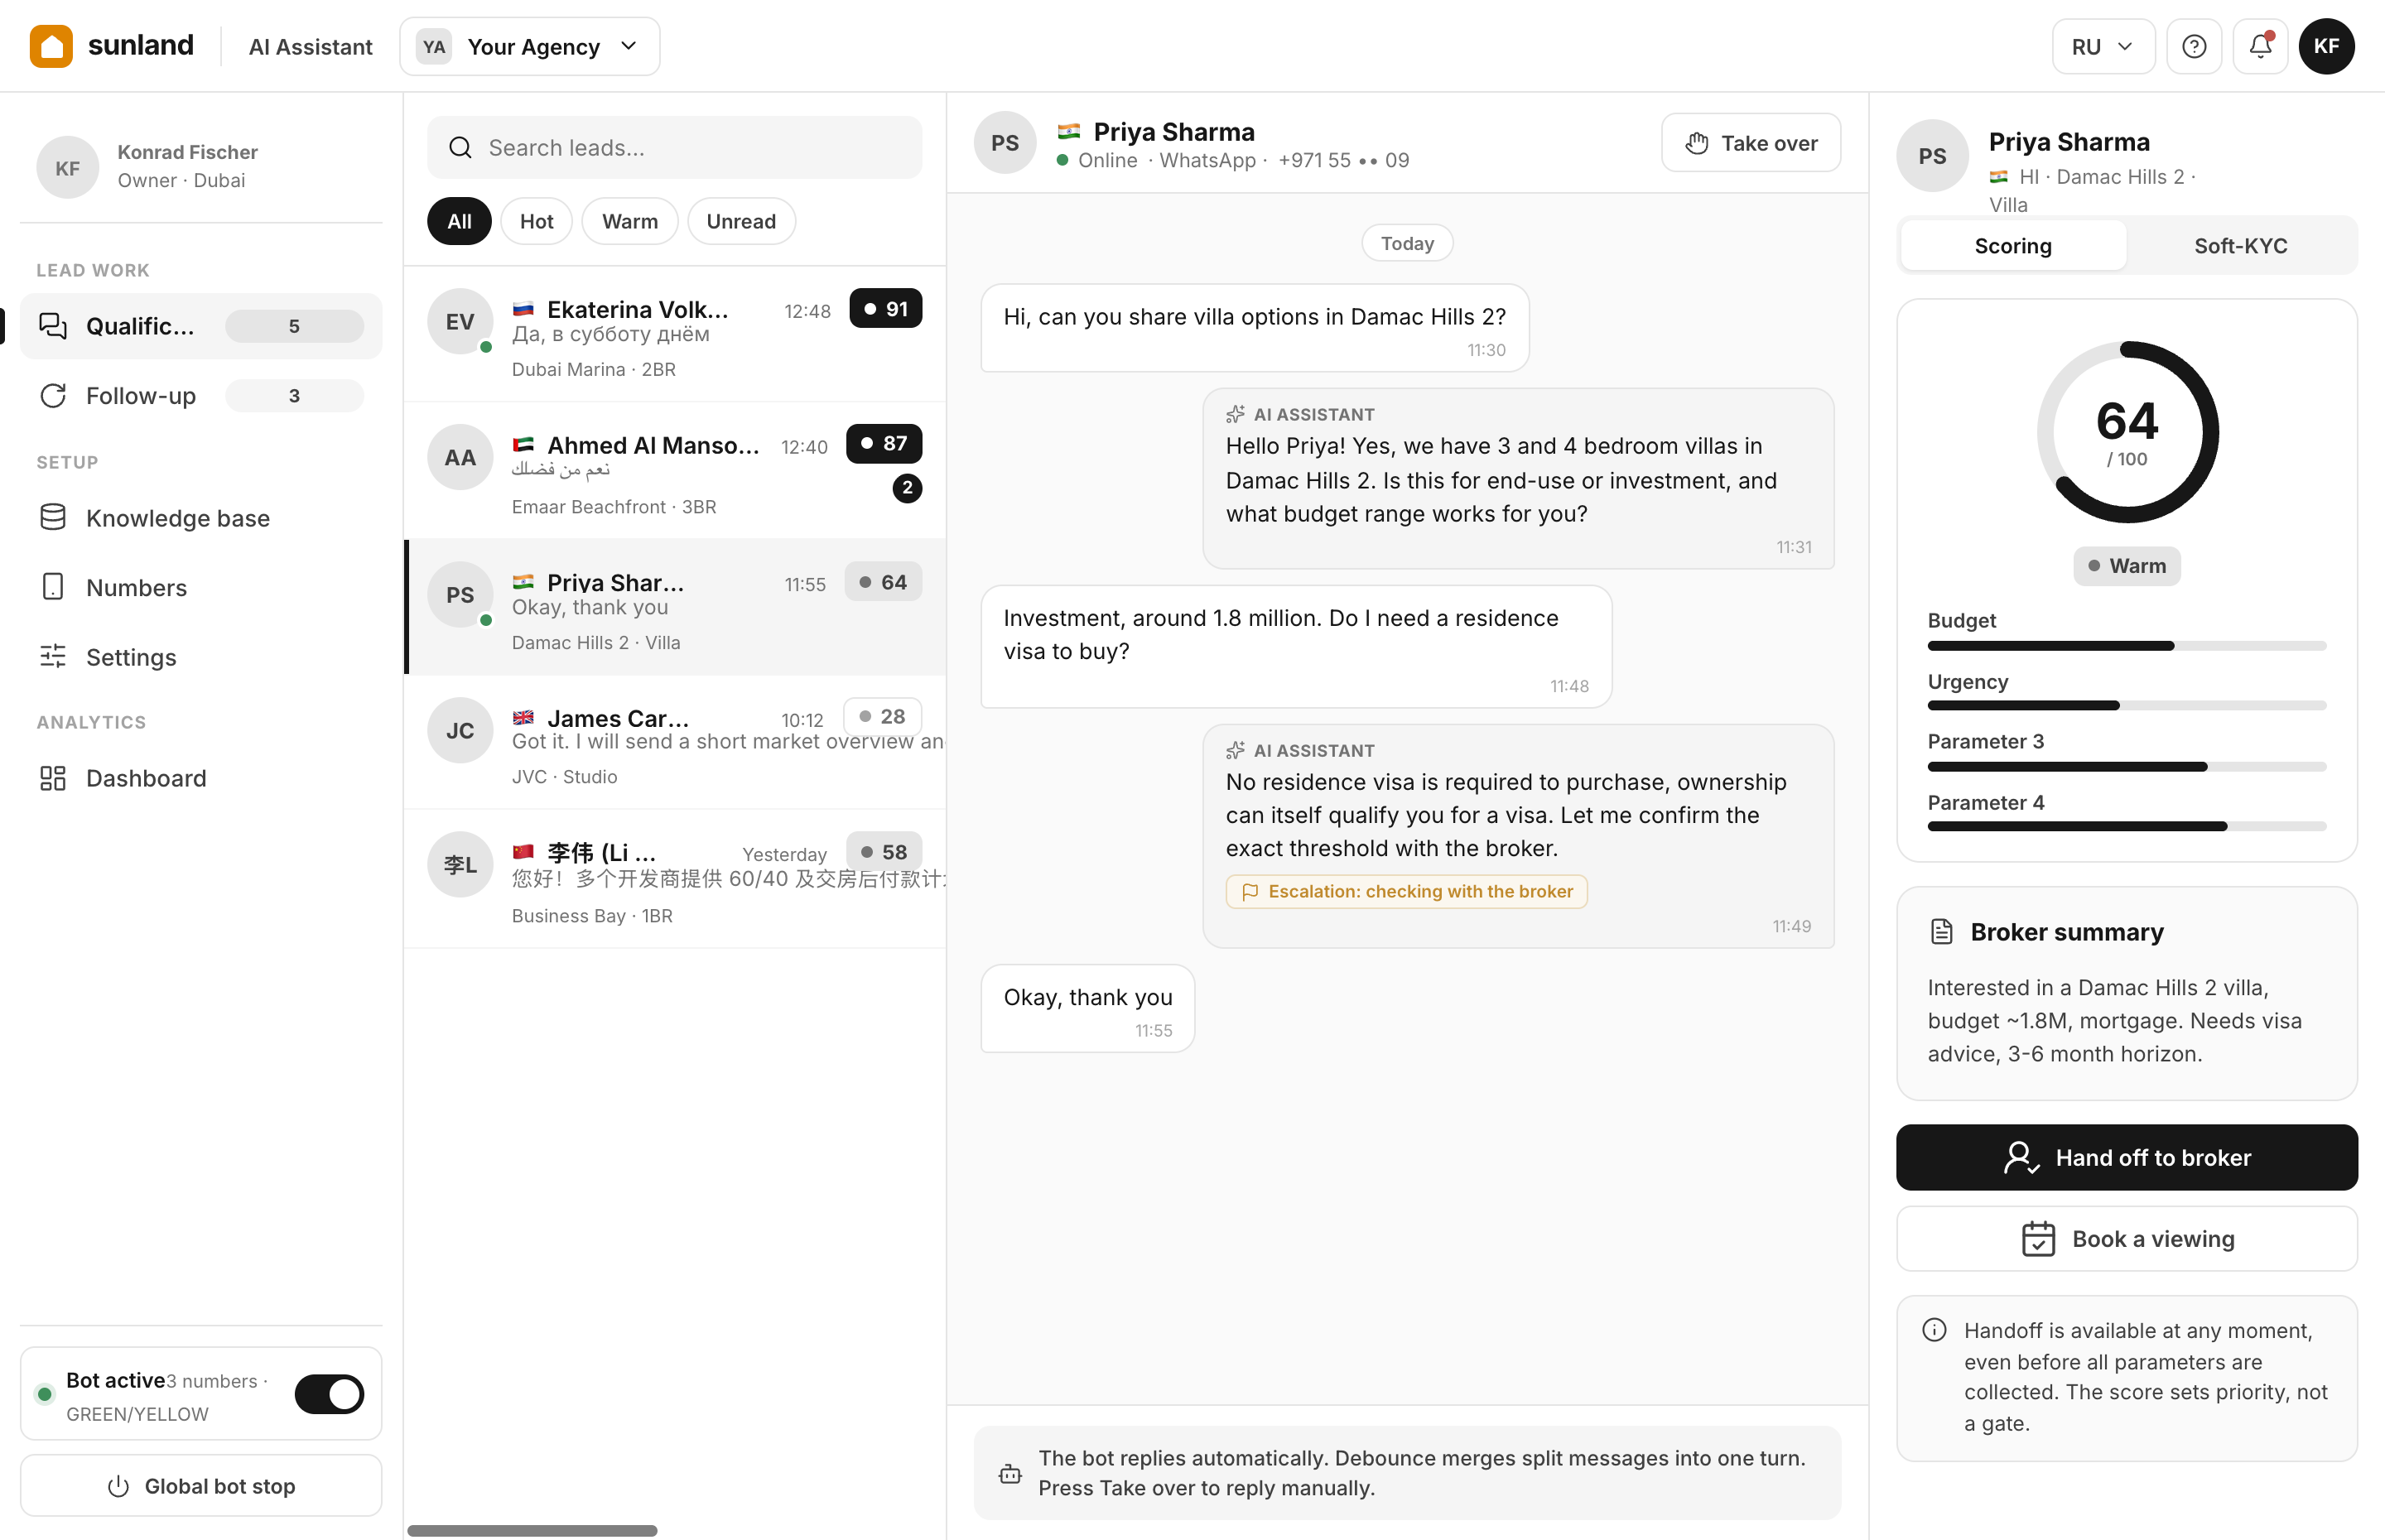This screenshot has height=1540, width=2385.
Task: Click the sunland house logo icon
Action: tap(51, 46)
